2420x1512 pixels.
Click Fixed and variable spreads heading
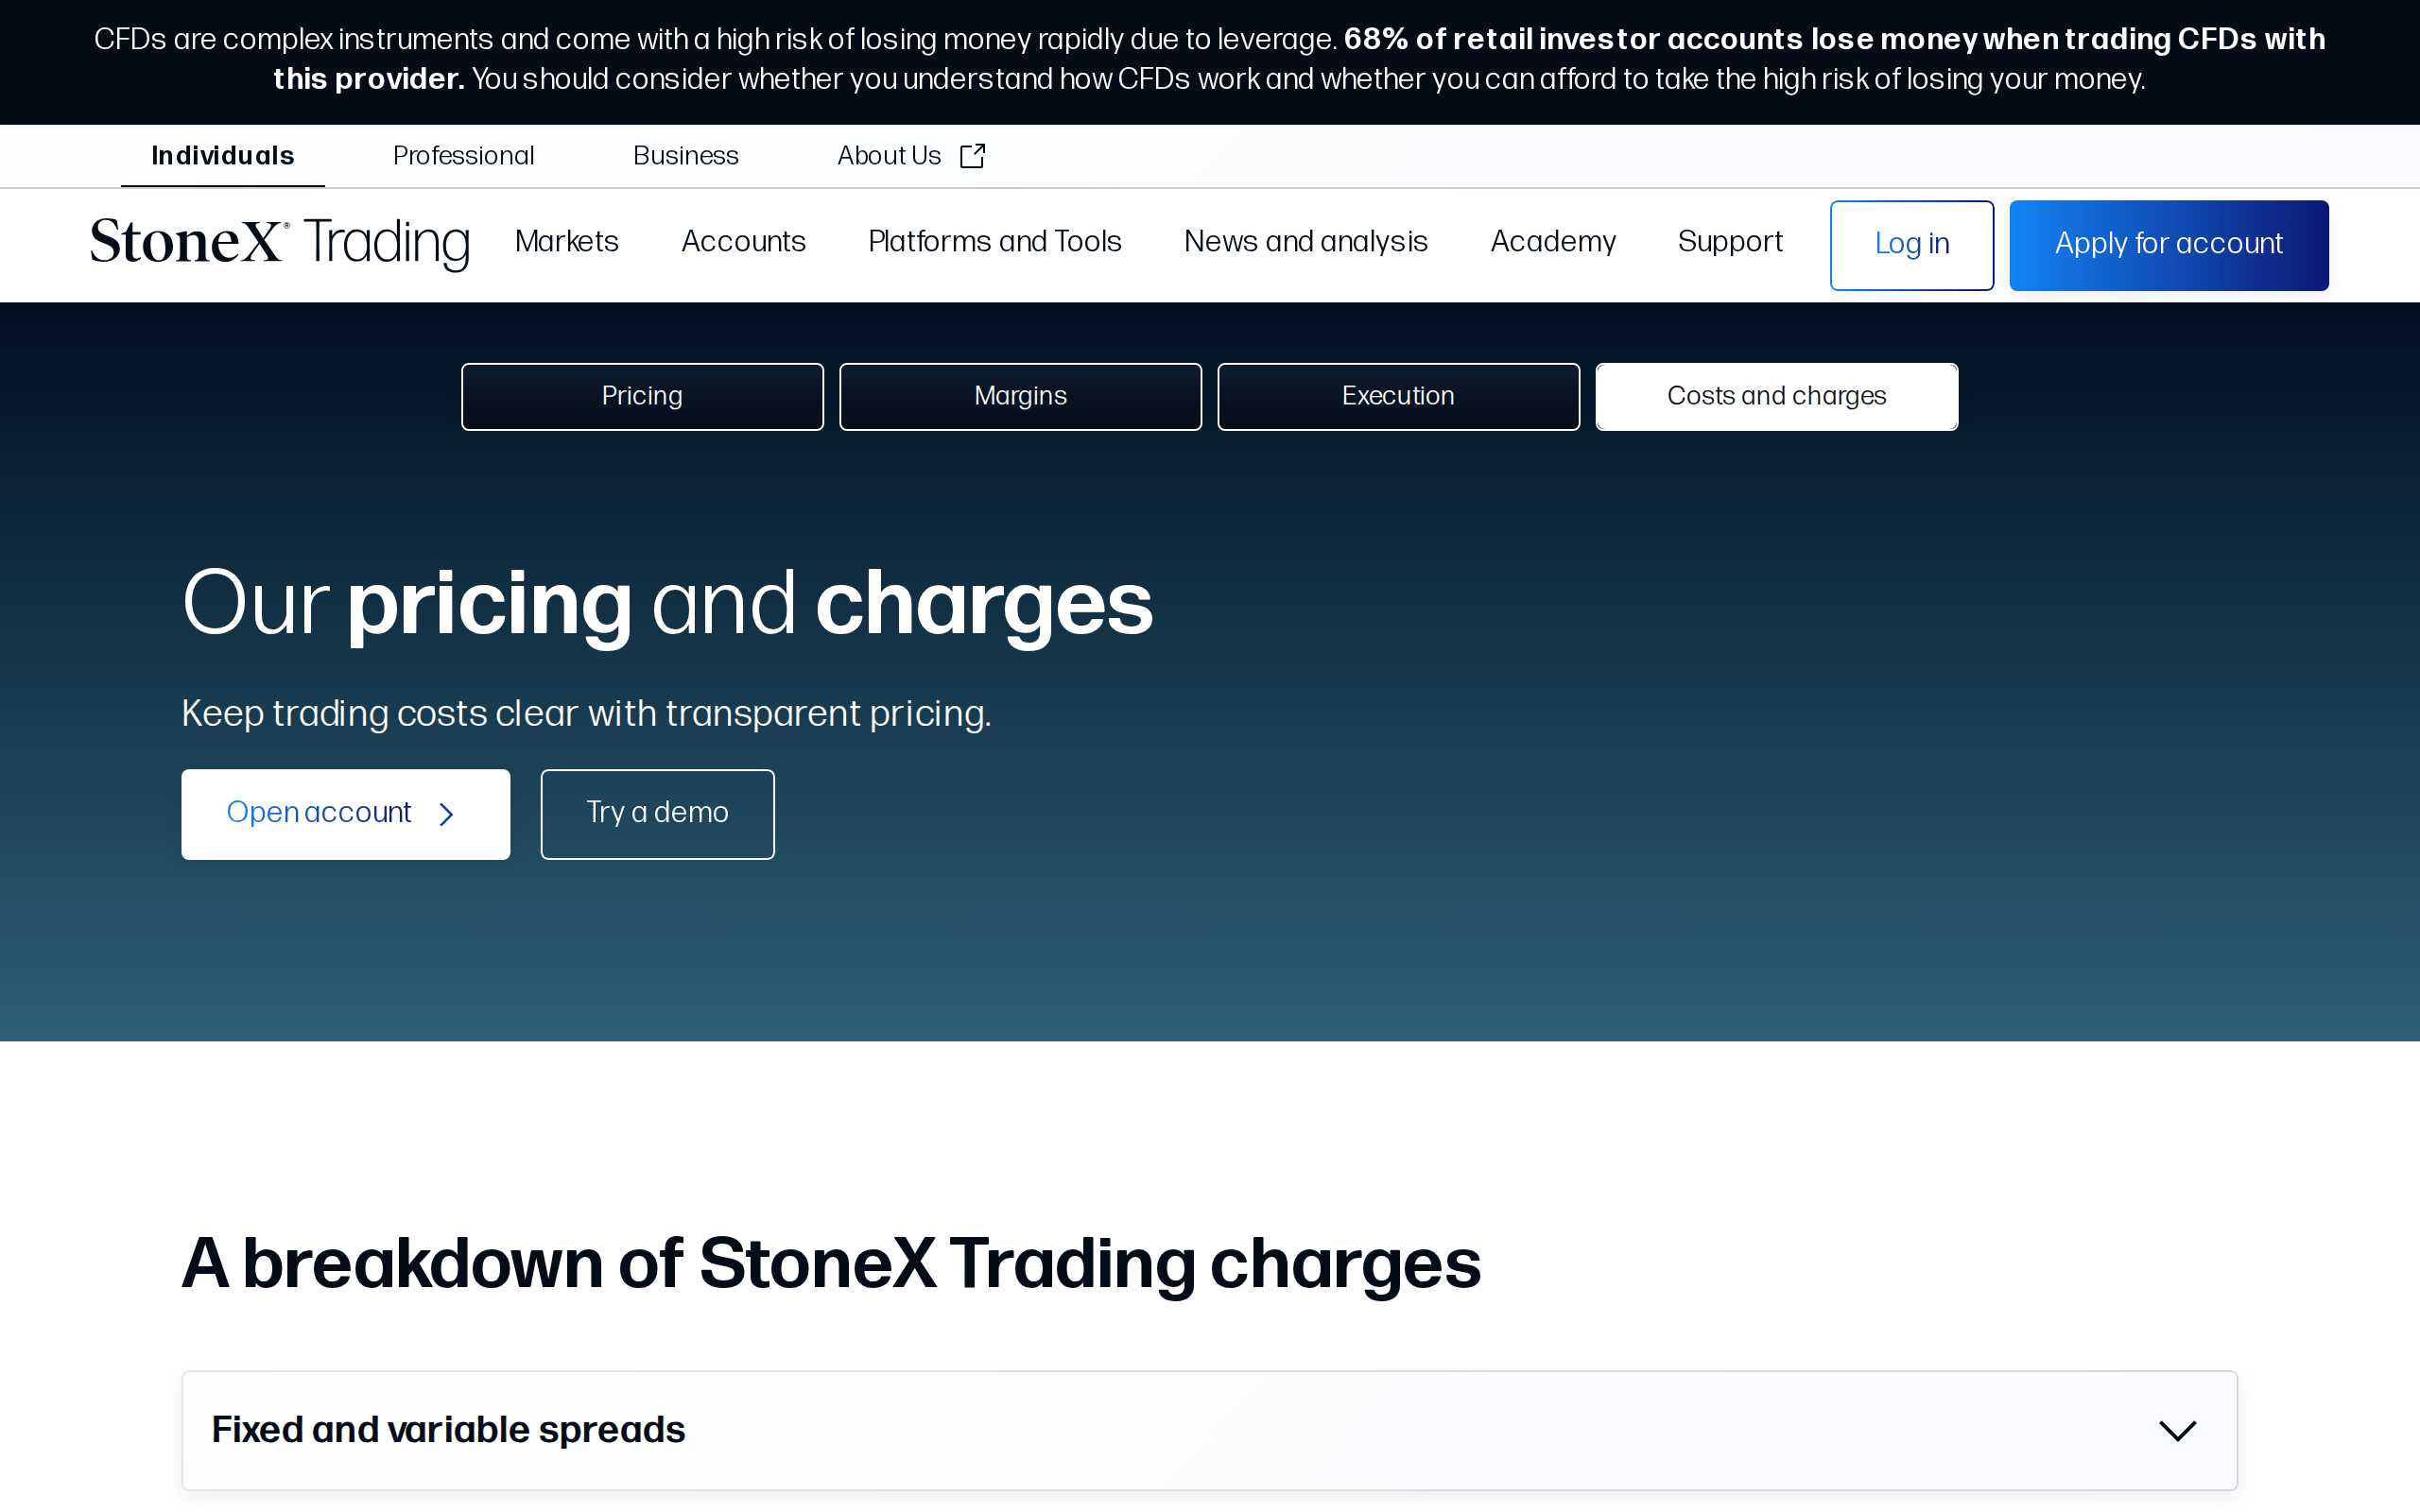[x=448, y=1430]
